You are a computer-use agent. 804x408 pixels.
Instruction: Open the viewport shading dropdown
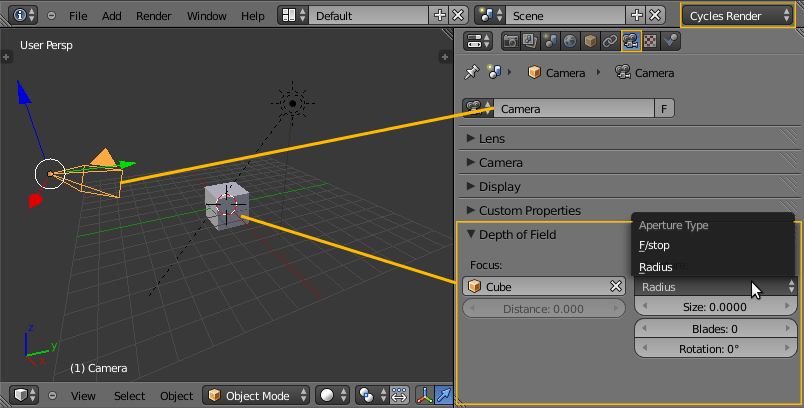332,395
